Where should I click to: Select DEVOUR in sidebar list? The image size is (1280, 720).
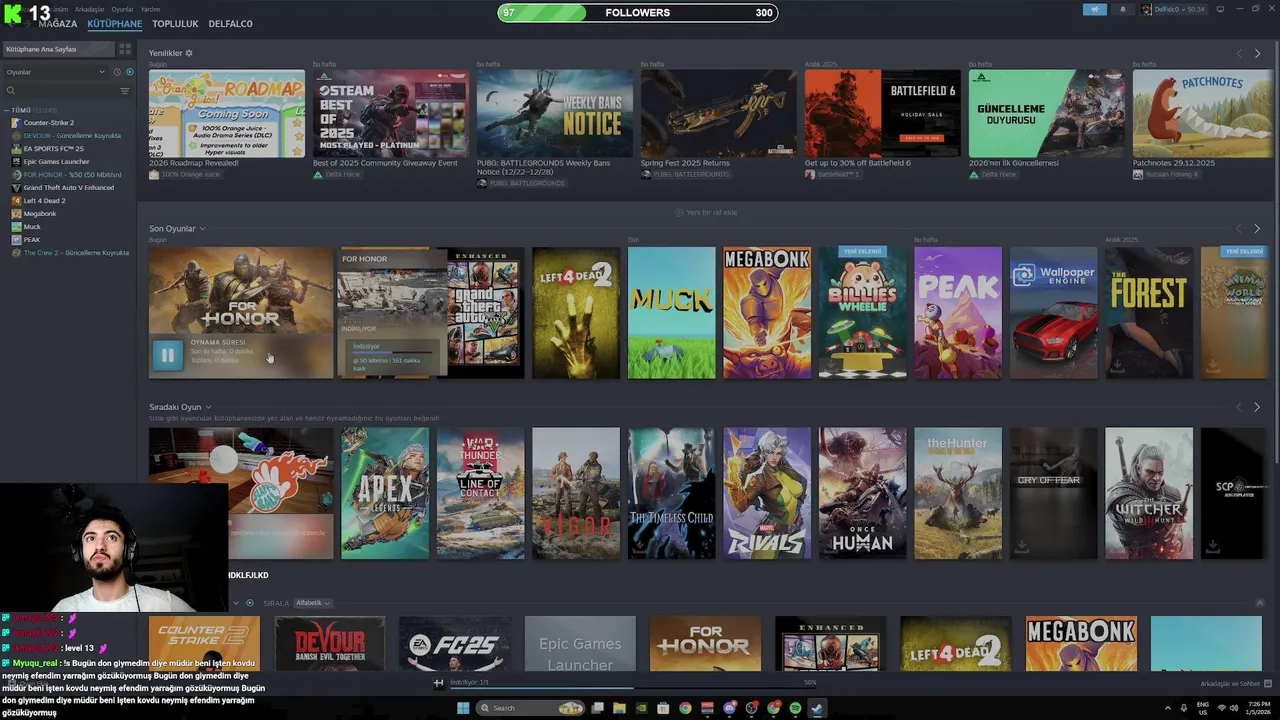[x=68, y=136]
